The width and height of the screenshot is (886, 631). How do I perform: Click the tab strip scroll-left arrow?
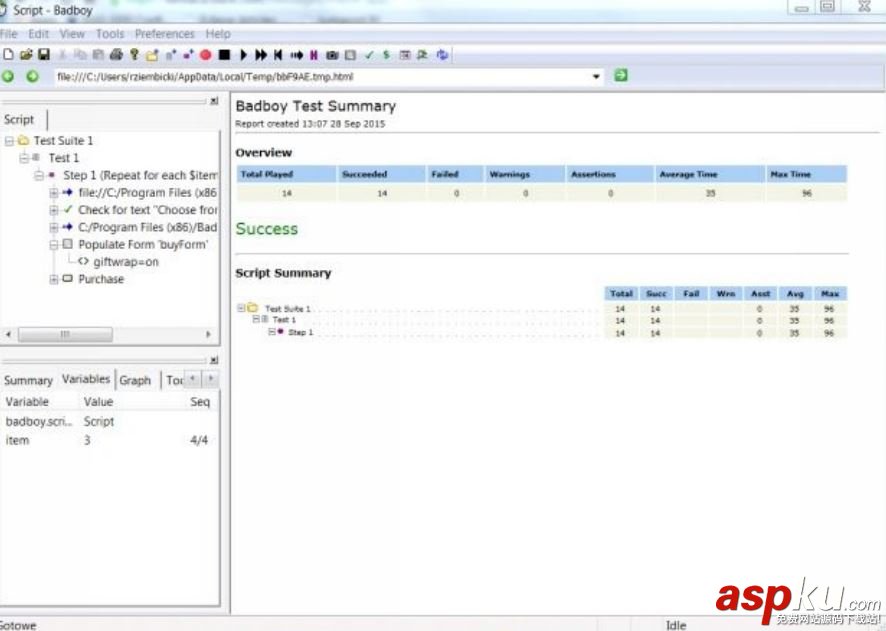tap(193, 378)
